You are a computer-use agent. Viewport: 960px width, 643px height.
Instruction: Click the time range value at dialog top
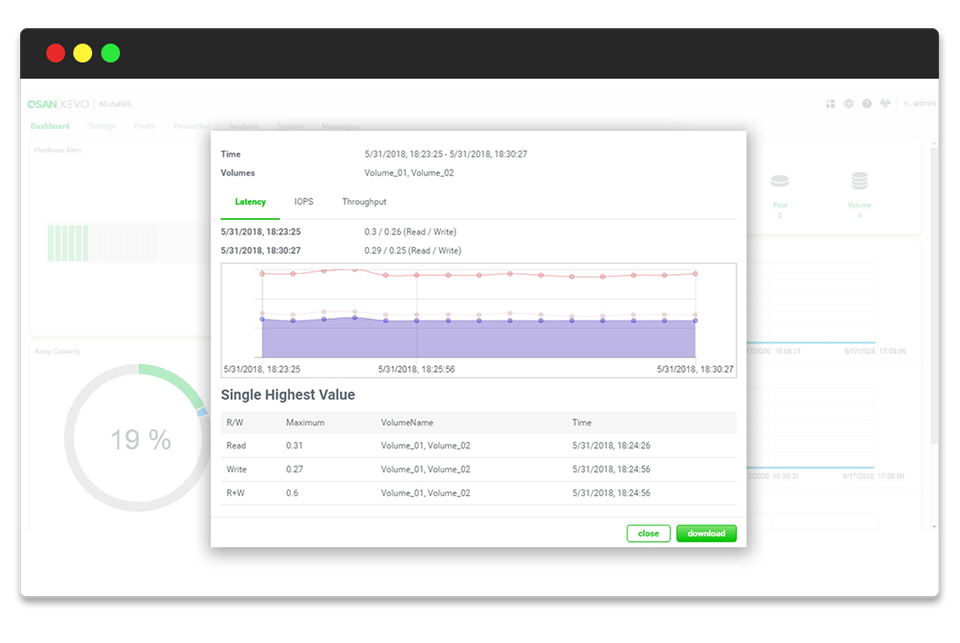tap(446, 154)
